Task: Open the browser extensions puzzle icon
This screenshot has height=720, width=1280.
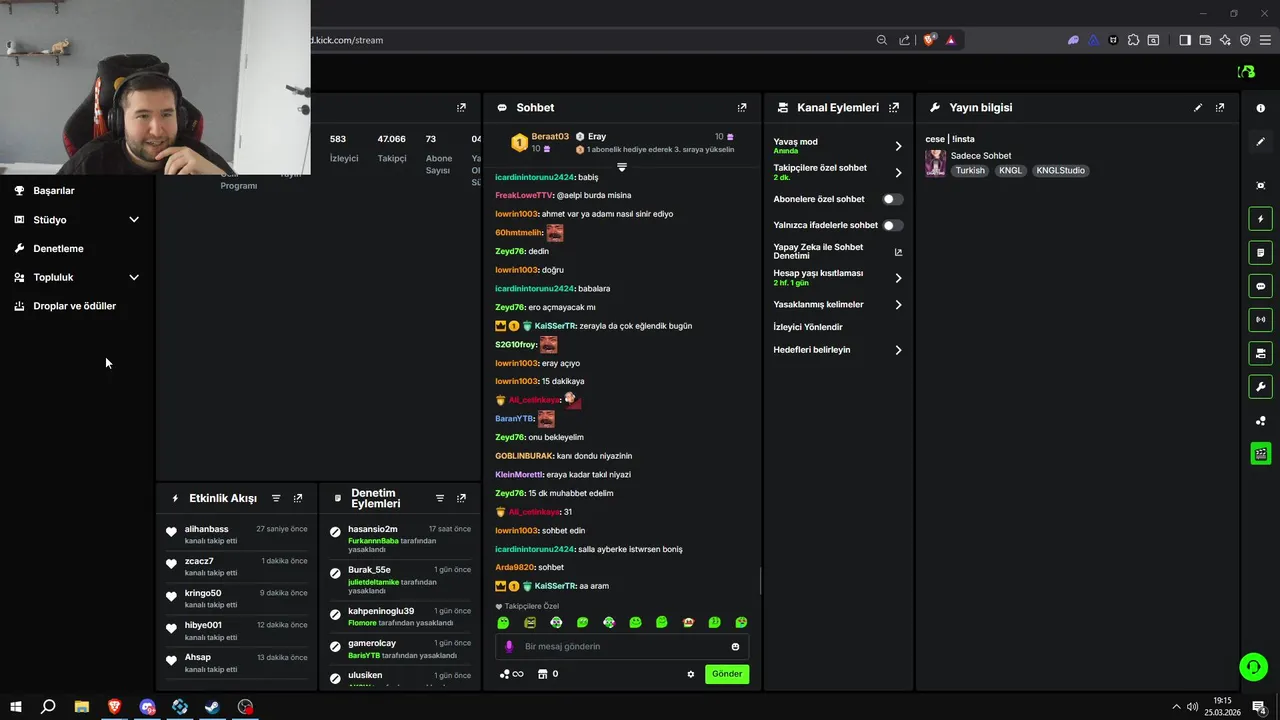Action: tap(1133, 40)
